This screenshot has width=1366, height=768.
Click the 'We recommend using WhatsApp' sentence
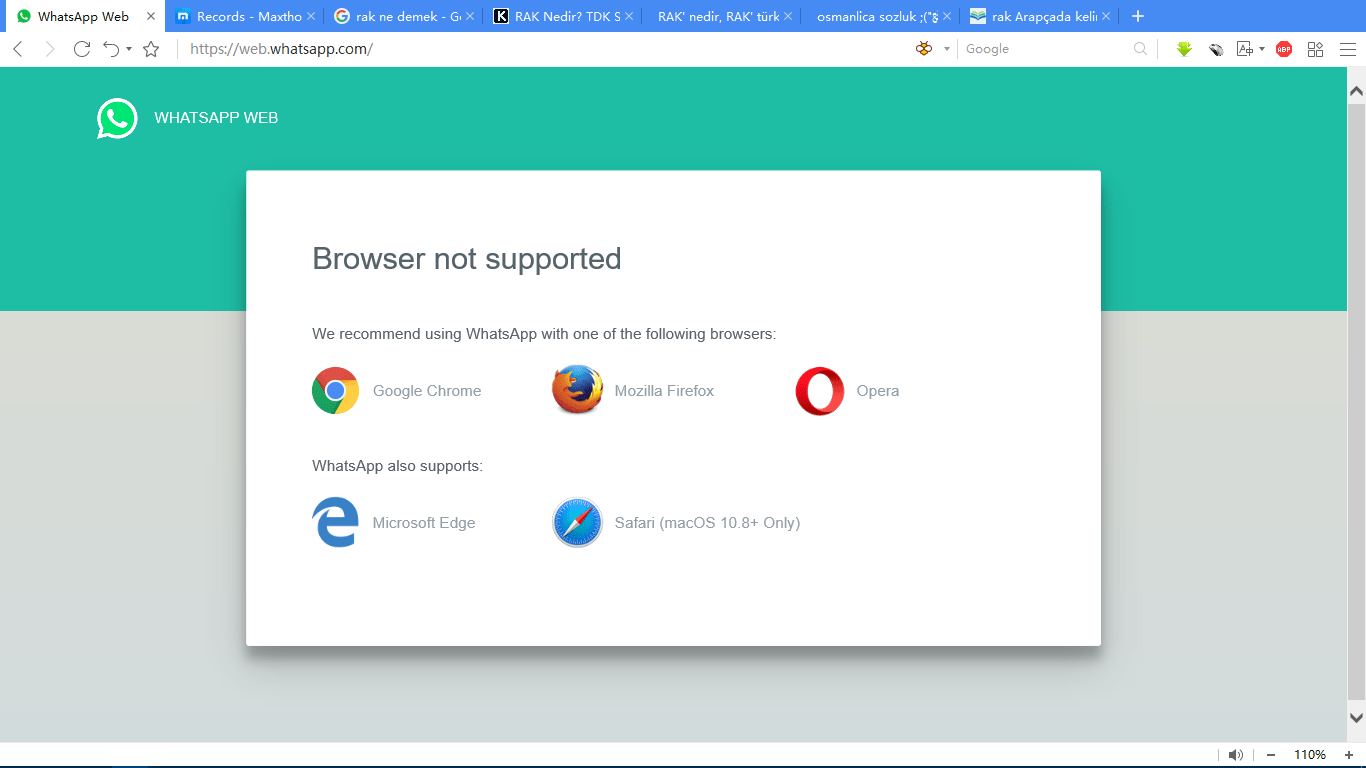coord(544,334)
